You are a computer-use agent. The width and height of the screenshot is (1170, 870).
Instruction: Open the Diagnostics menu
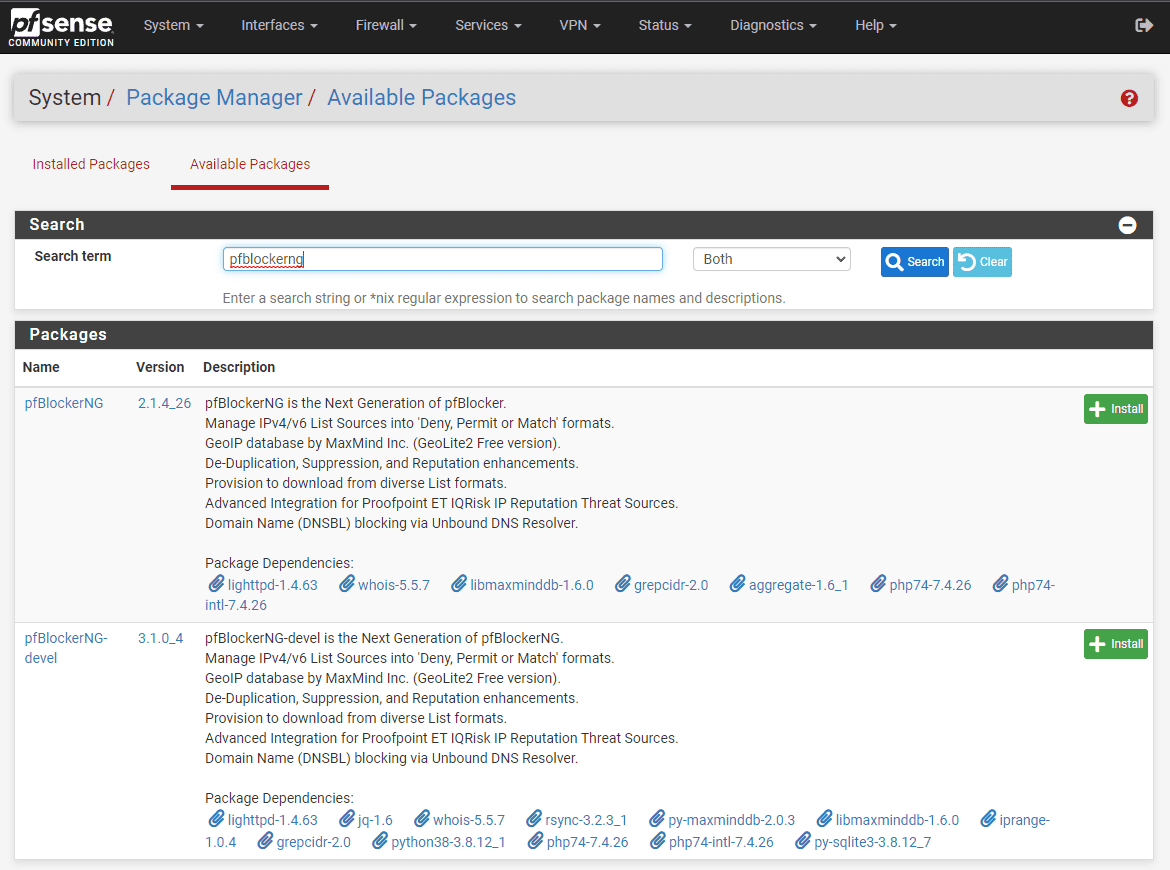[773, 25]
